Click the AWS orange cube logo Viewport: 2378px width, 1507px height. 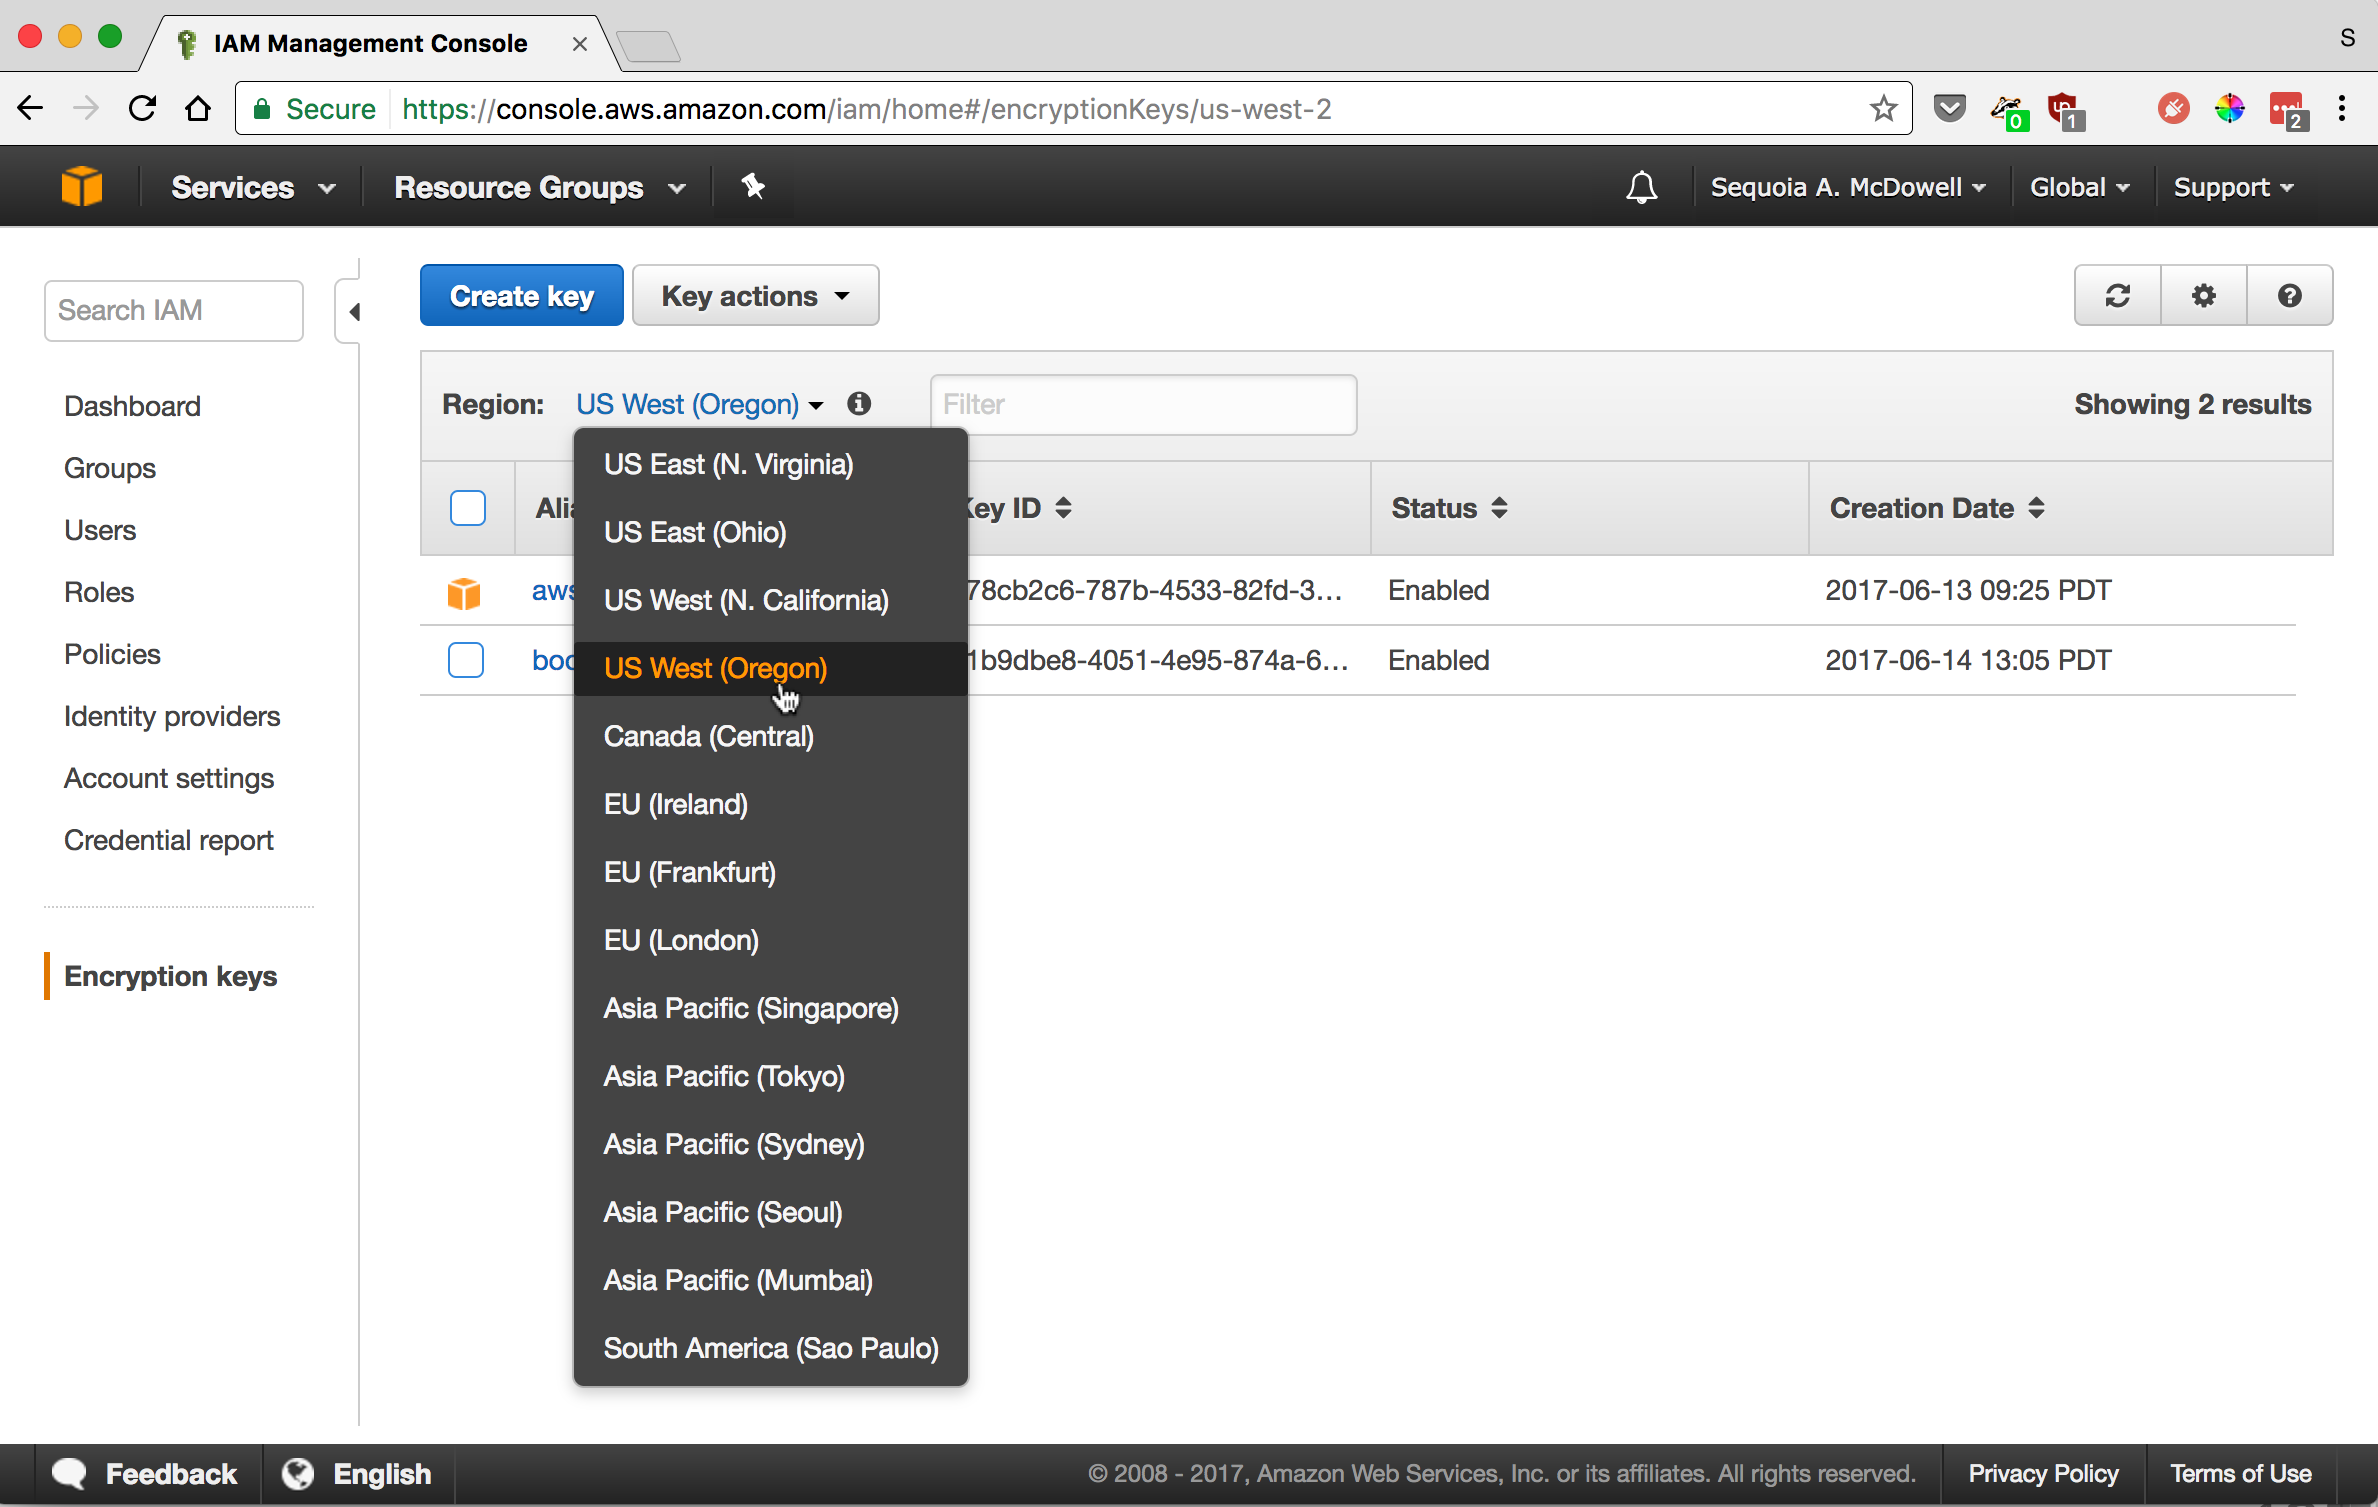(82, 187)
